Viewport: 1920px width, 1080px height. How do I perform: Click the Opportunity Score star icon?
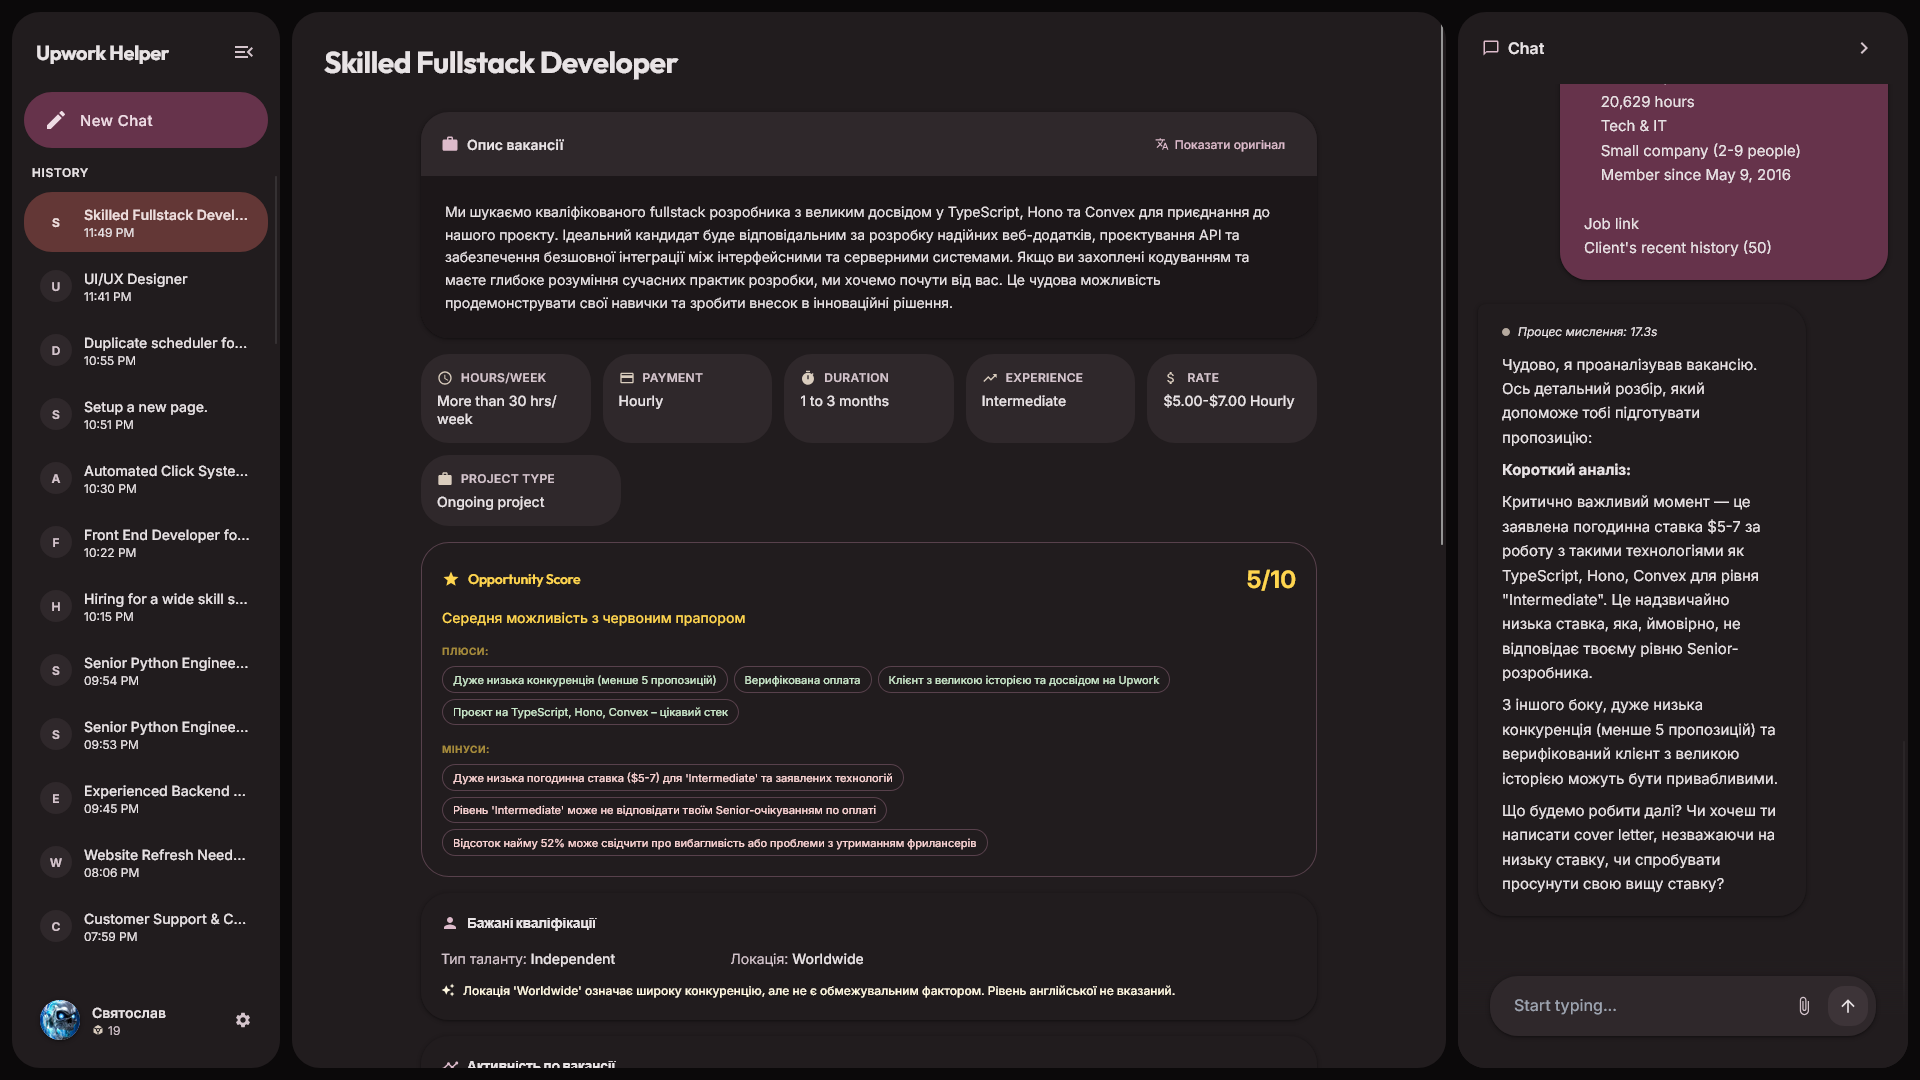pyautogui.click(x=451, y=579)
